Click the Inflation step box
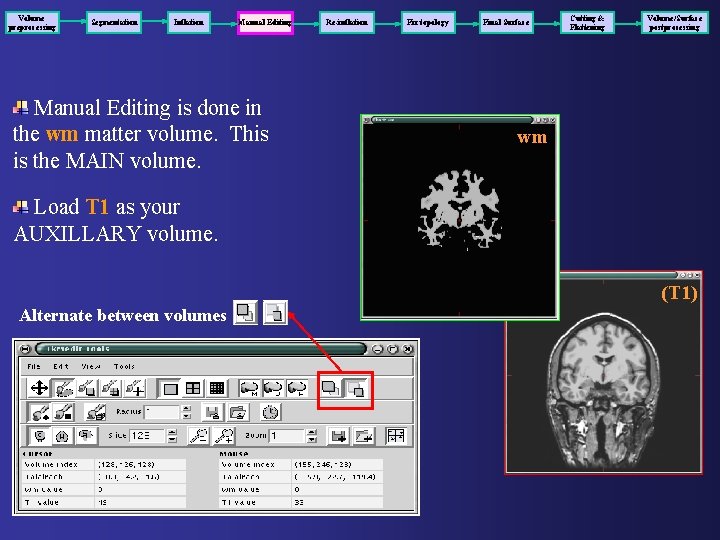The width and height of the screenshot is (720, 540). click(x=189, y=22)
